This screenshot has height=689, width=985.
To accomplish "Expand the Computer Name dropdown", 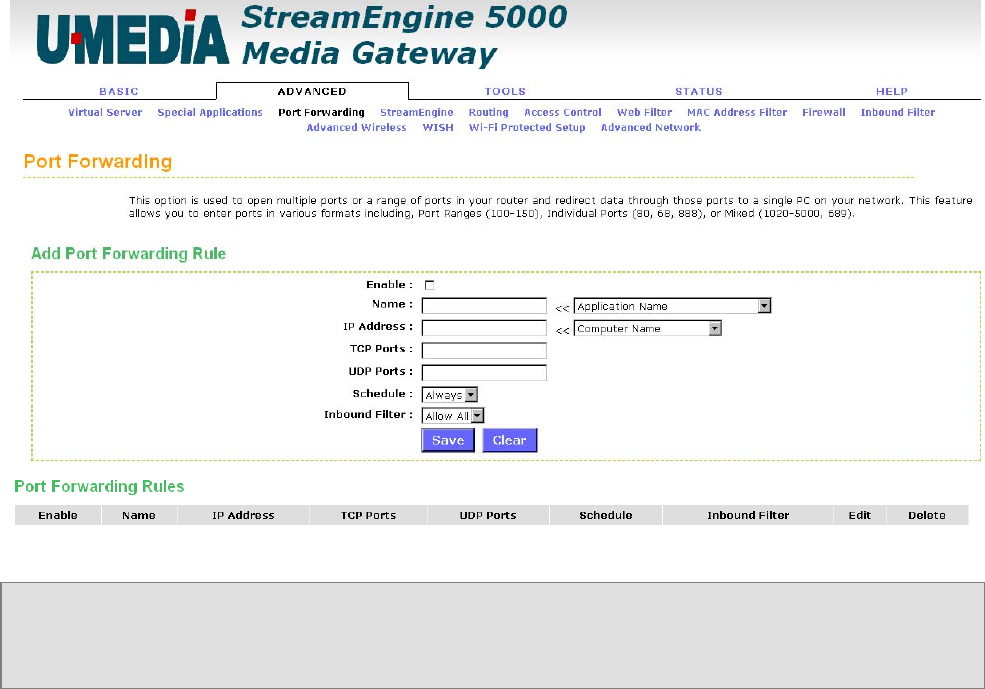I will 648,328.
